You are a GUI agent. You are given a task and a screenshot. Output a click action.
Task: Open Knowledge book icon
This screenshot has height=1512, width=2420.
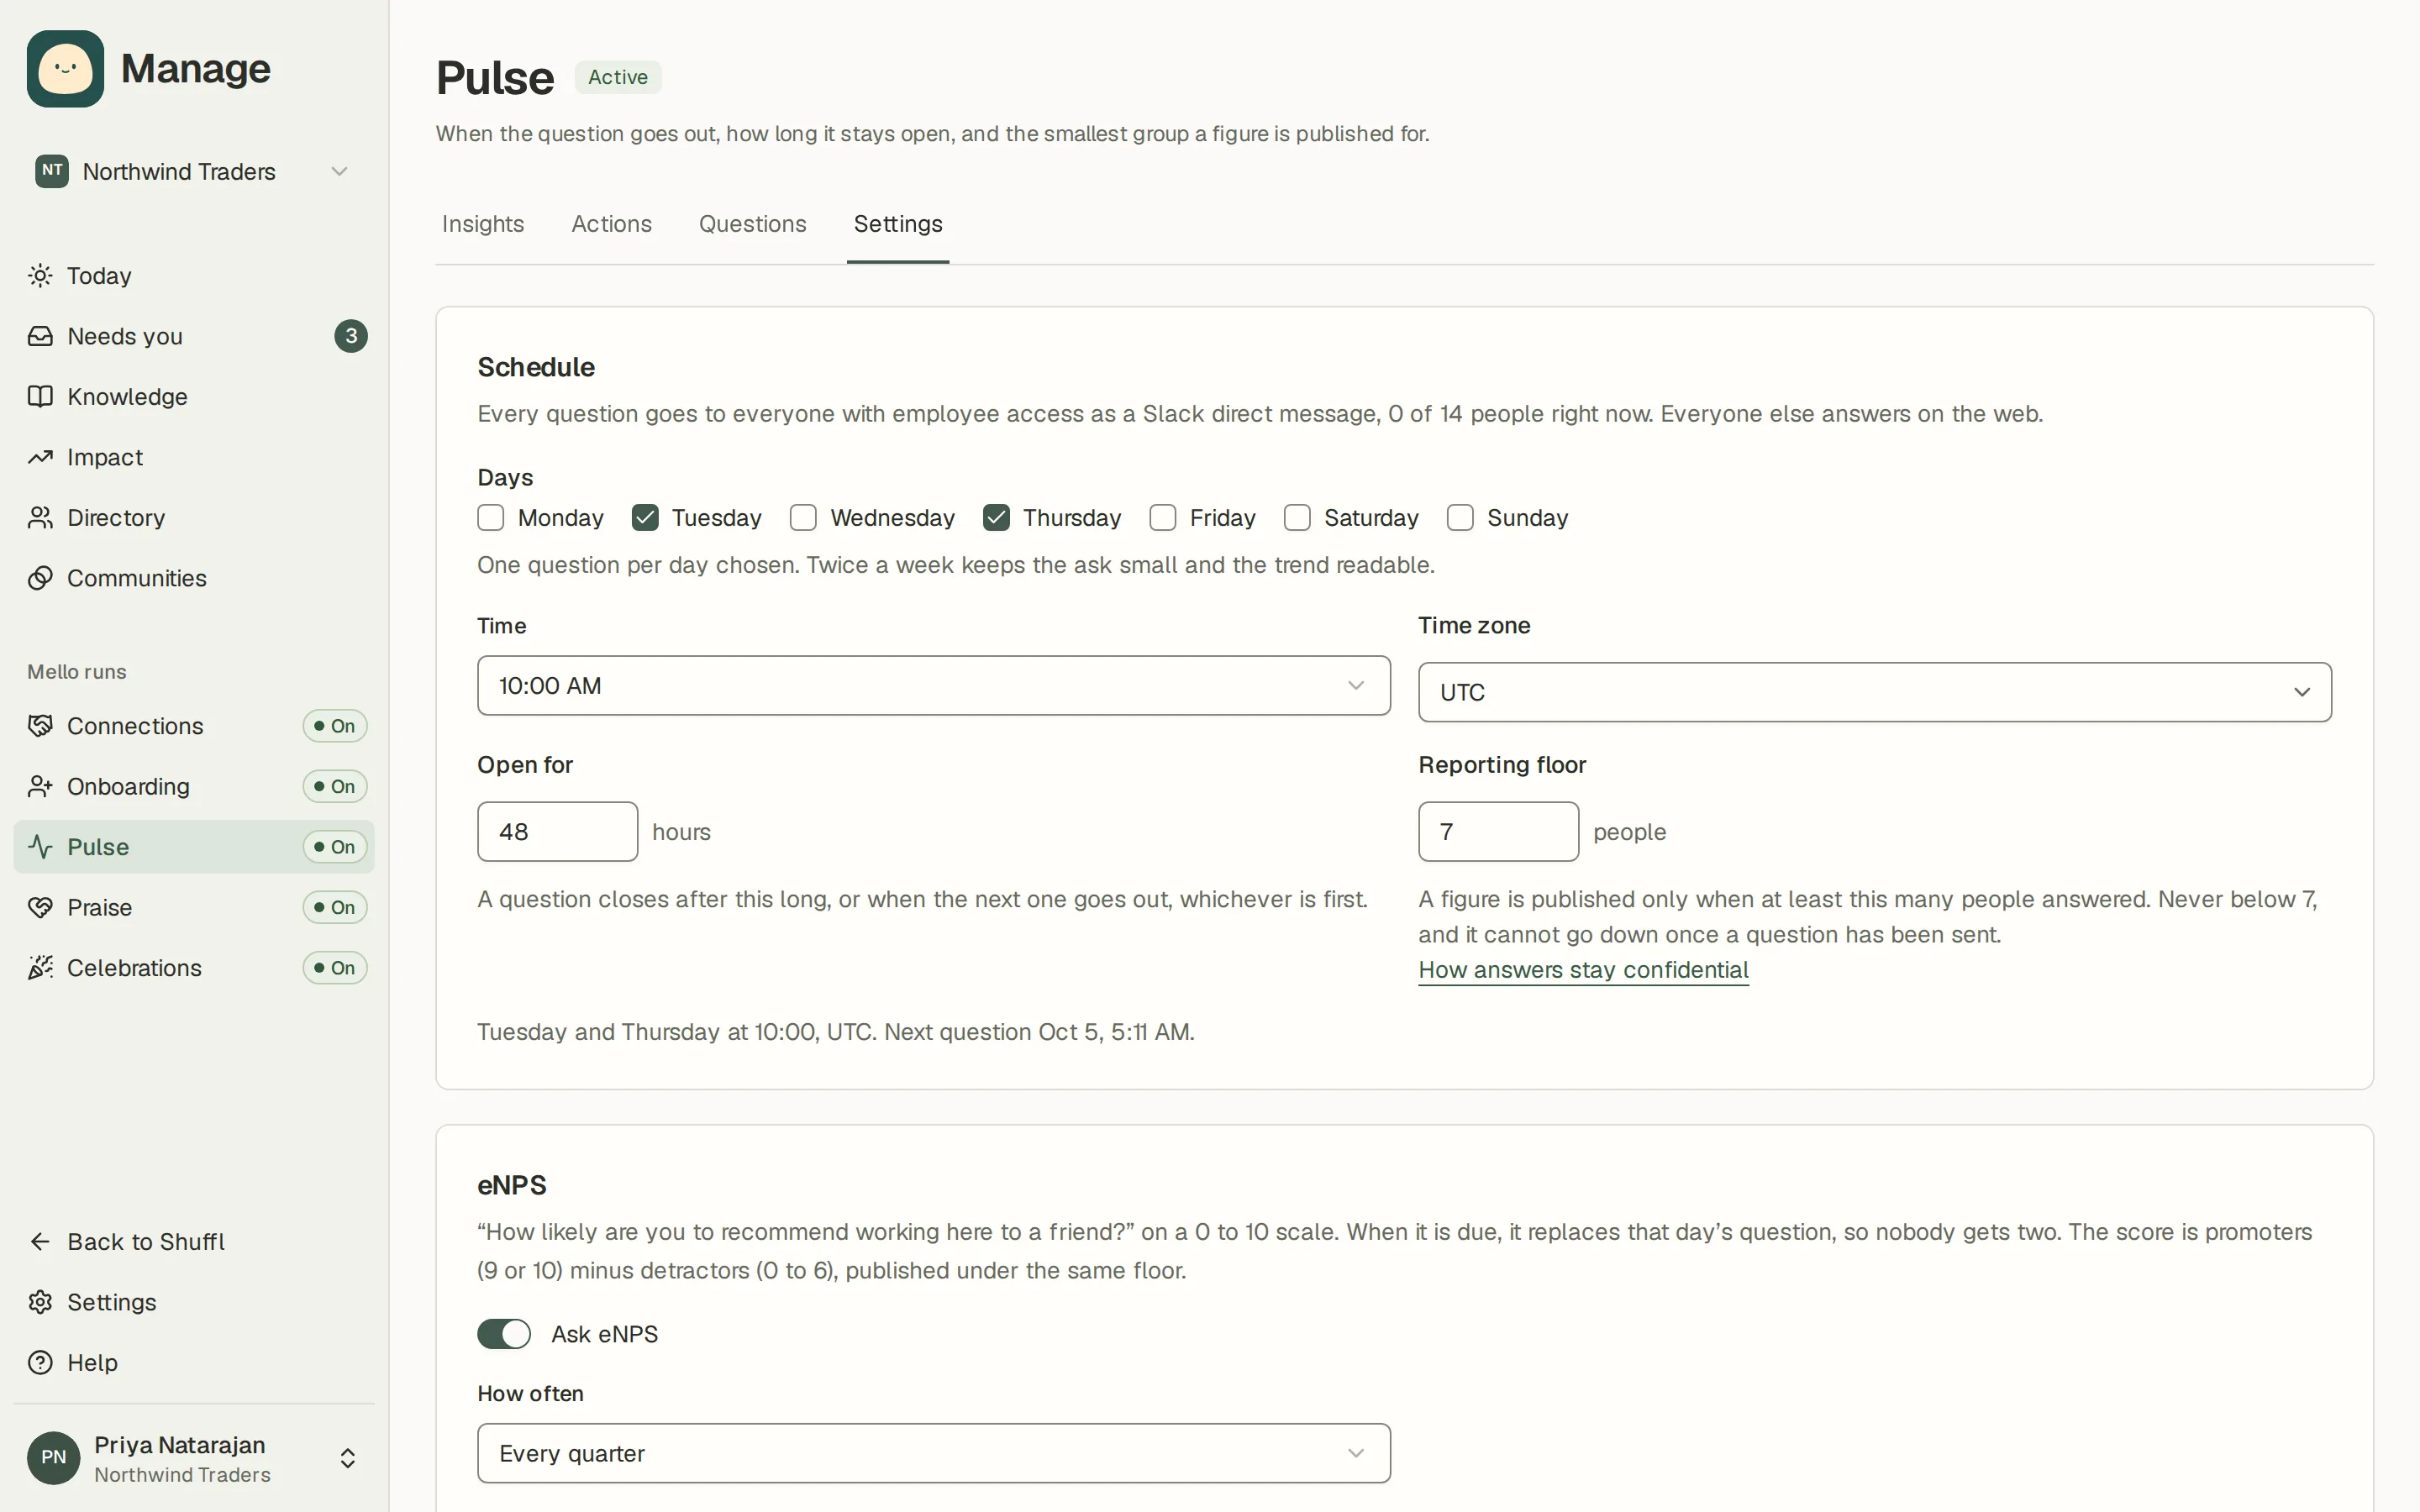click(40, 396)
